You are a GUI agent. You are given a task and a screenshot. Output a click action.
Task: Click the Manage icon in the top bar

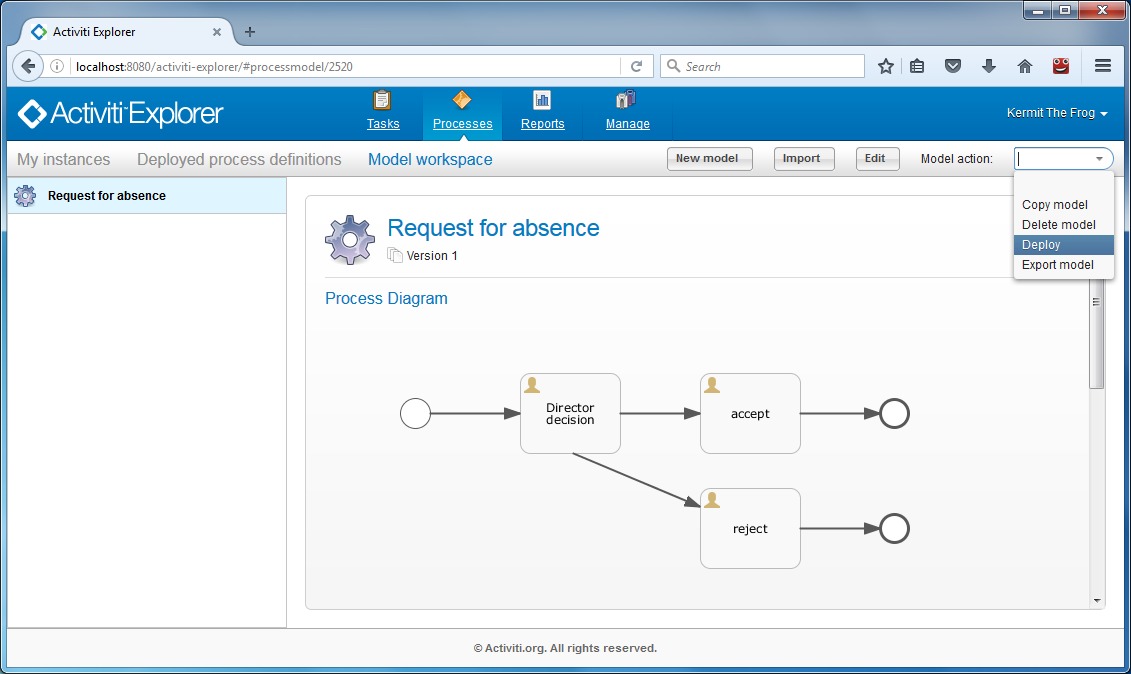click(x=627, y=100)
